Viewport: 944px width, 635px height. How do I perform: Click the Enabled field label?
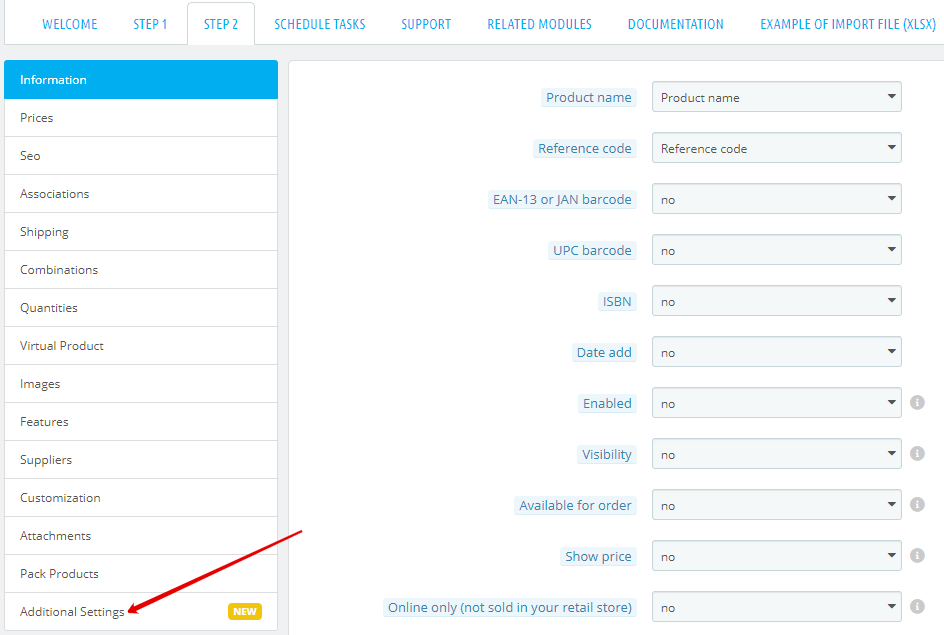tap(607, 403)
